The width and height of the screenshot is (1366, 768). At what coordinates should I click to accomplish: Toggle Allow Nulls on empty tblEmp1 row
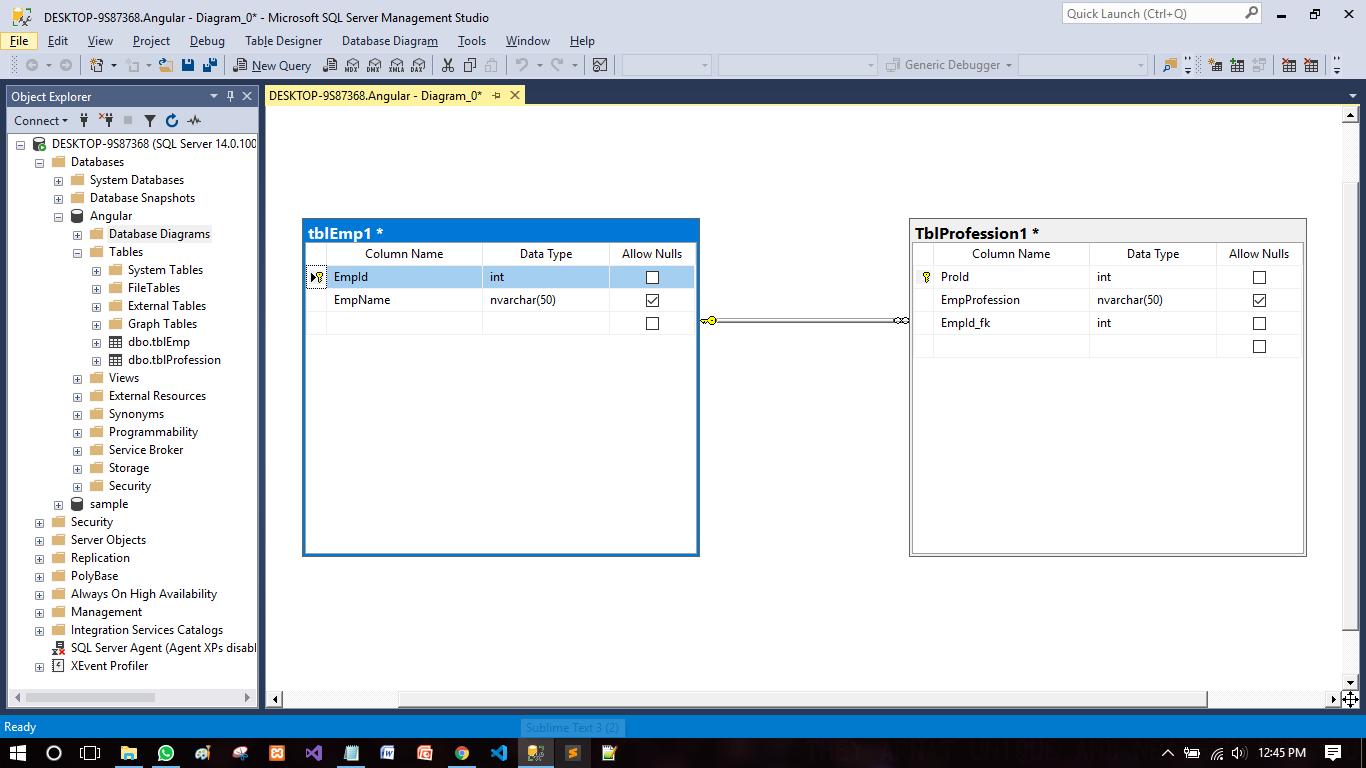pyautogui.click(x=652, y=323)
